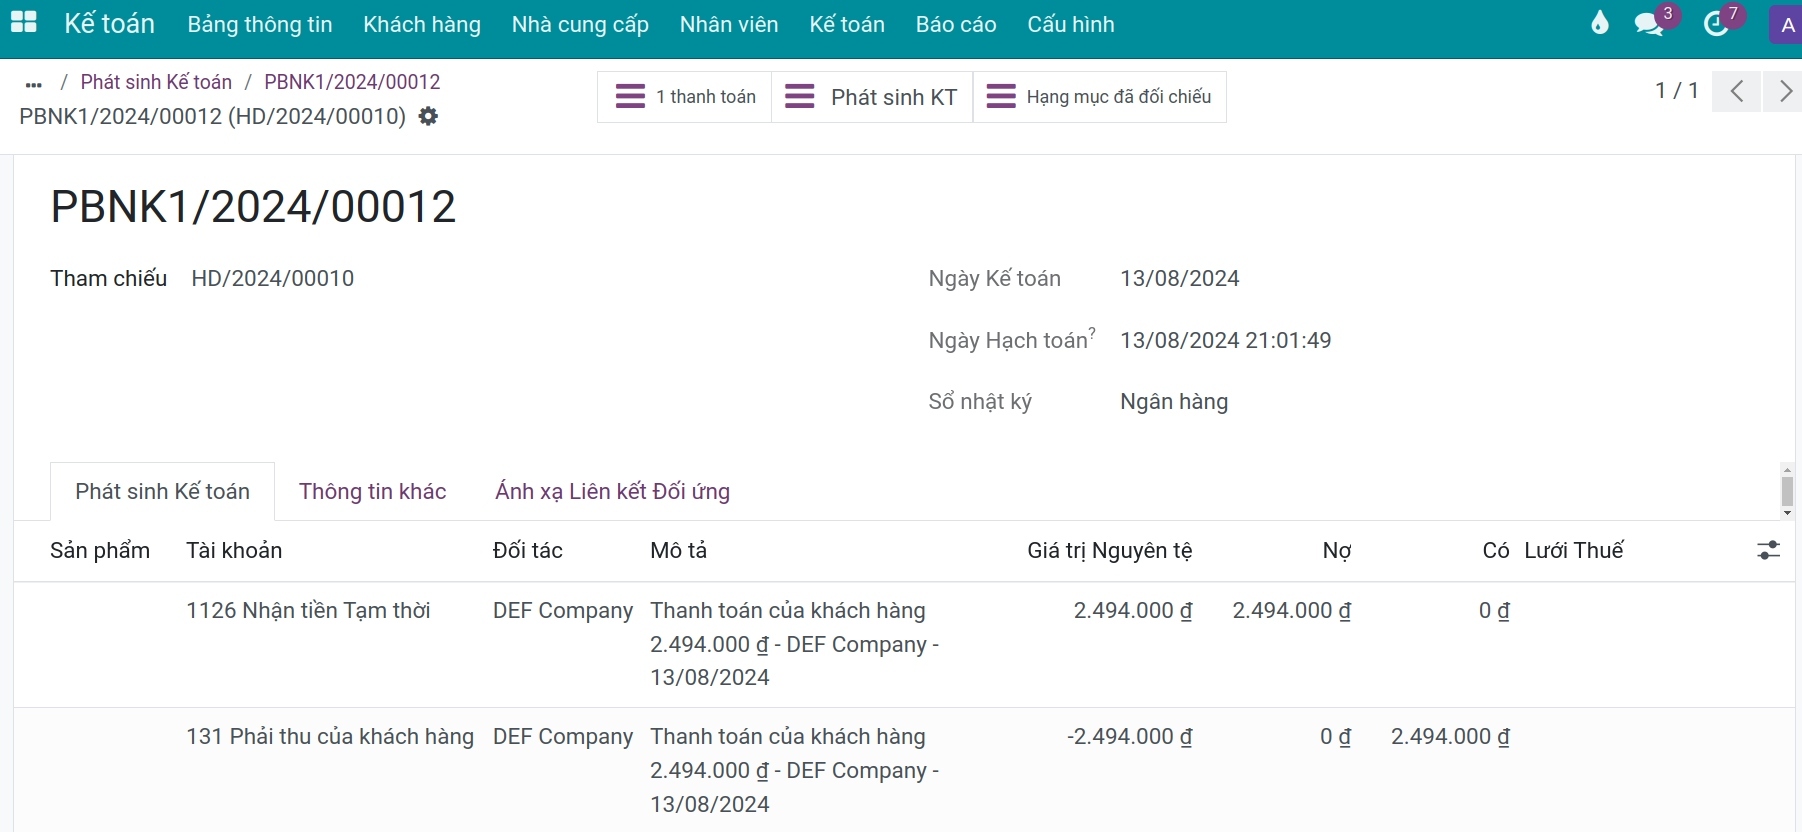Open the apps grid home menu

point(23,23)
